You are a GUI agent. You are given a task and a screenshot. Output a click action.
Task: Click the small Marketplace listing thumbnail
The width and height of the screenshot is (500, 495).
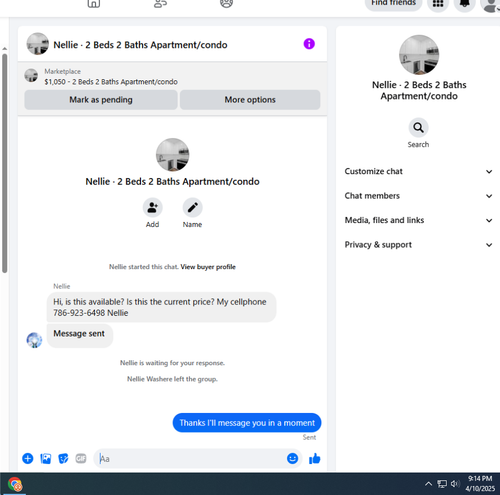(x=31, y=75)
